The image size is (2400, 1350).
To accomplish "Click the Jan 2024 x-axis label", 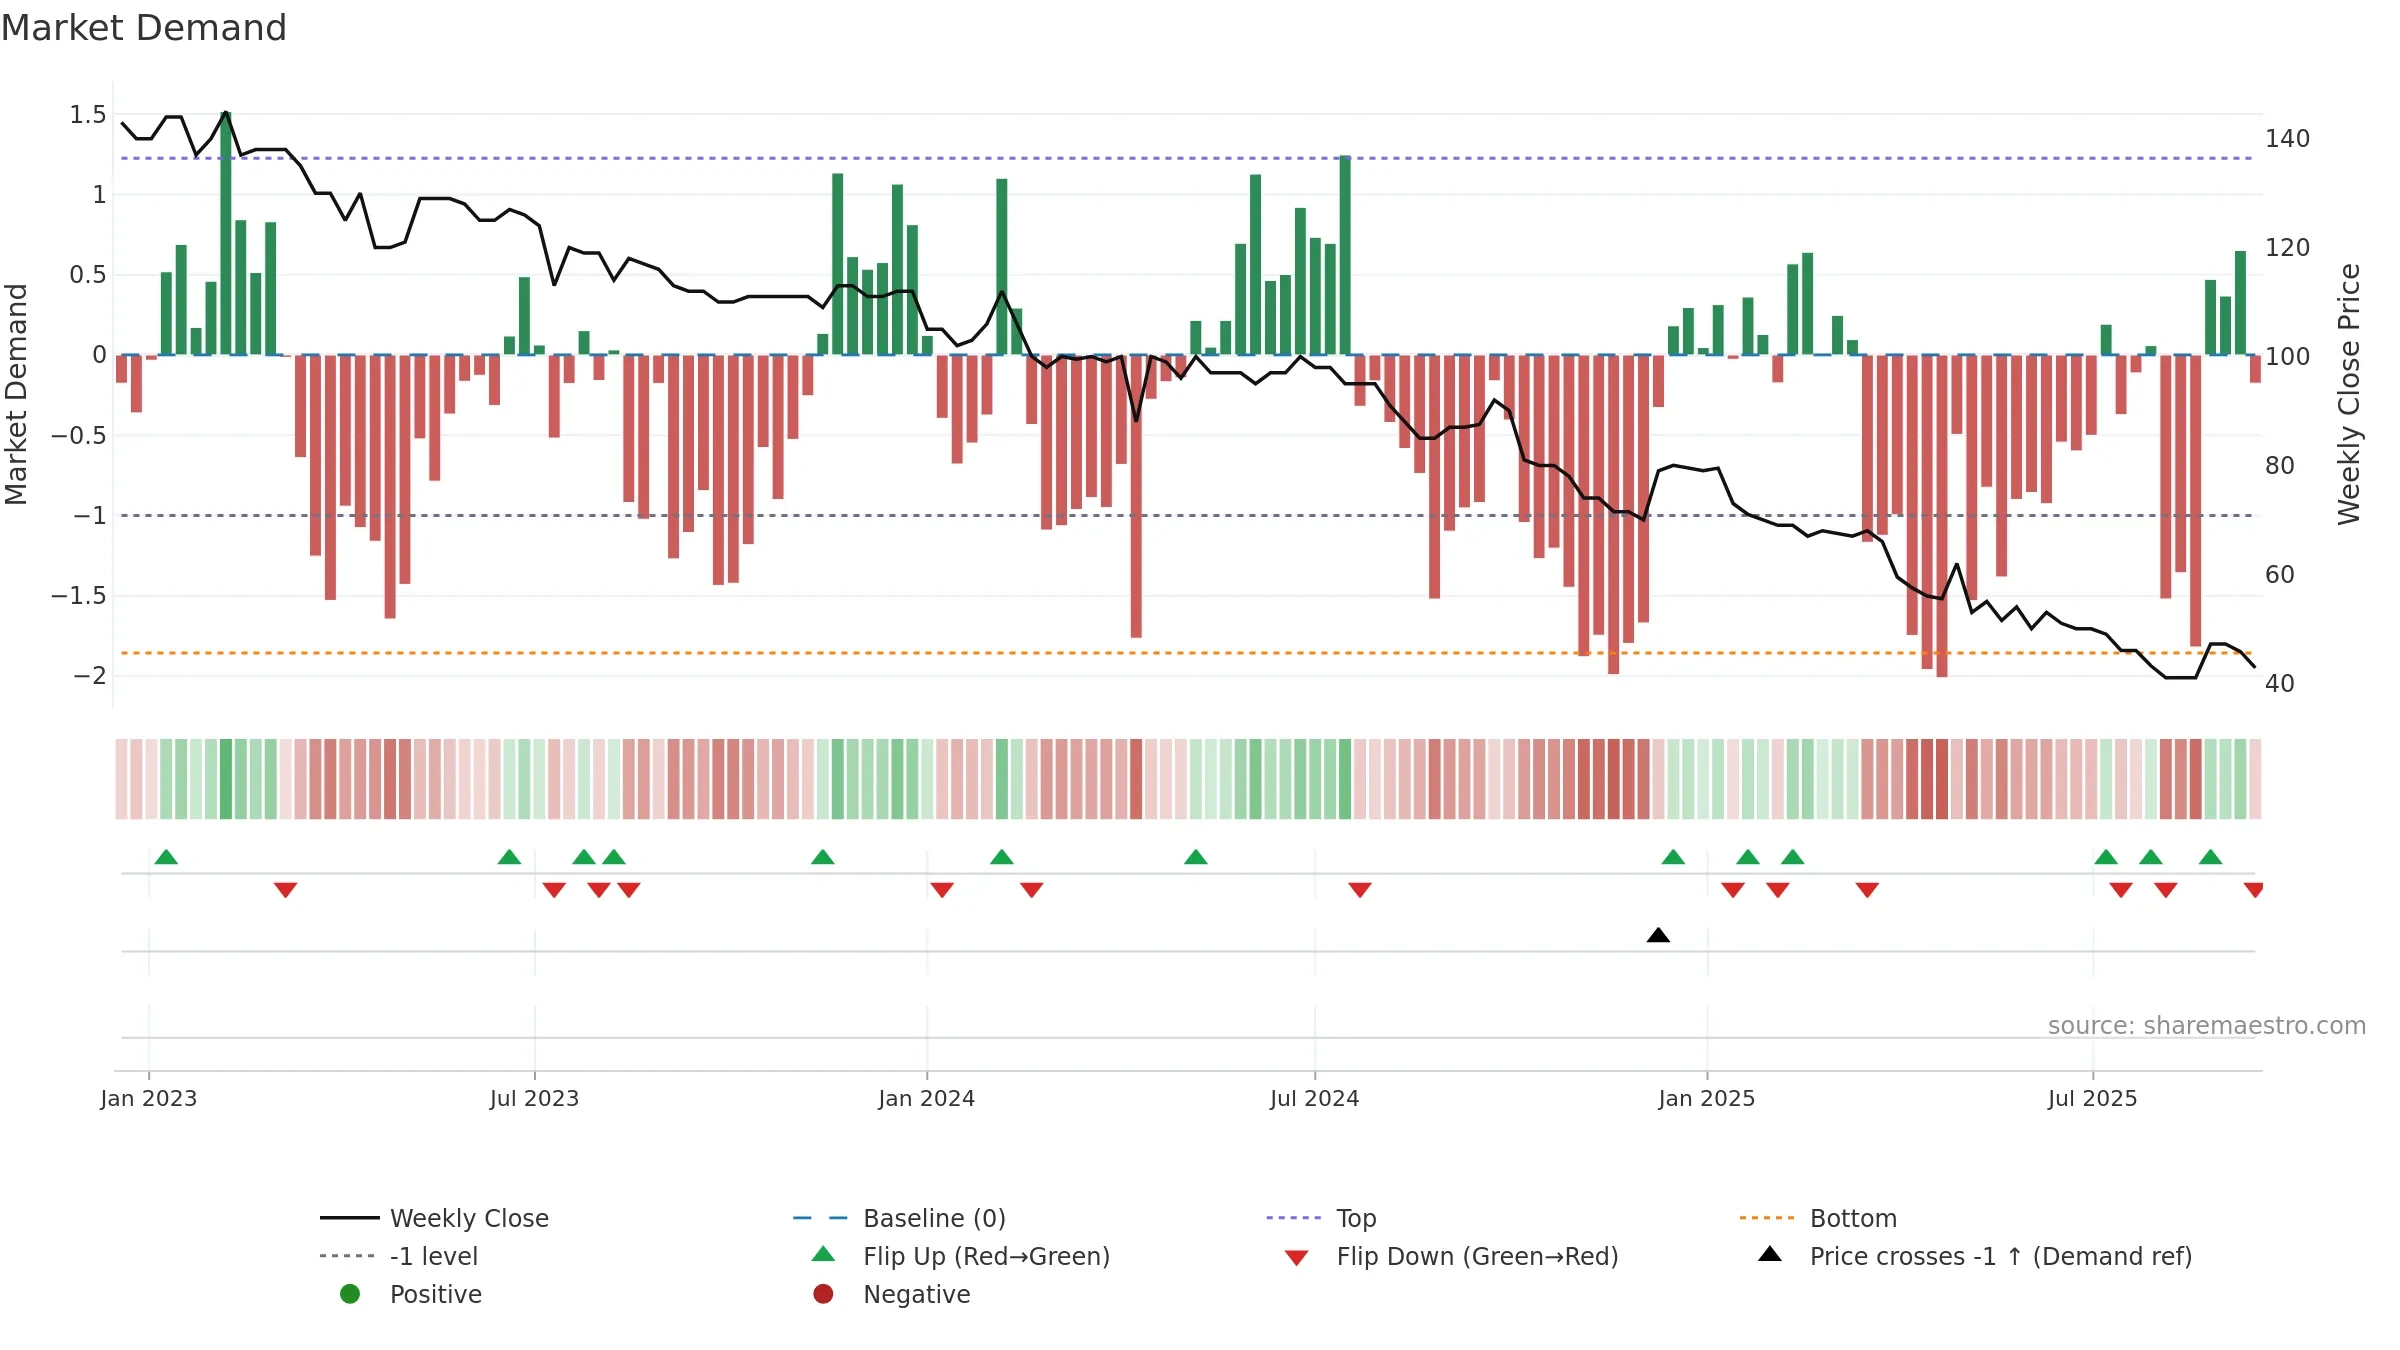I will click(x=927, y=1098).
